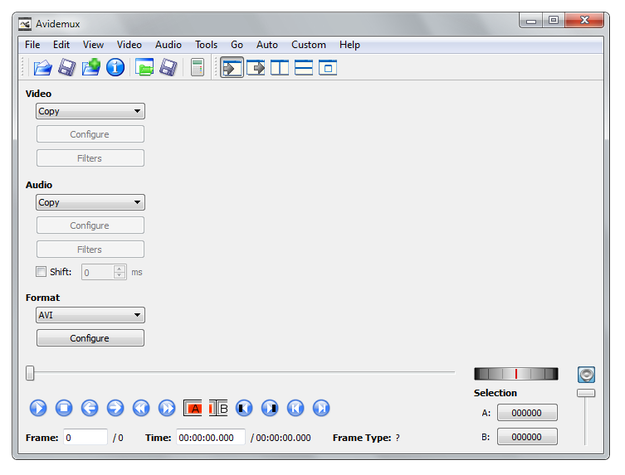Click Filters under the Video section
Screen dimensions: 625x475
coord(90,158)
